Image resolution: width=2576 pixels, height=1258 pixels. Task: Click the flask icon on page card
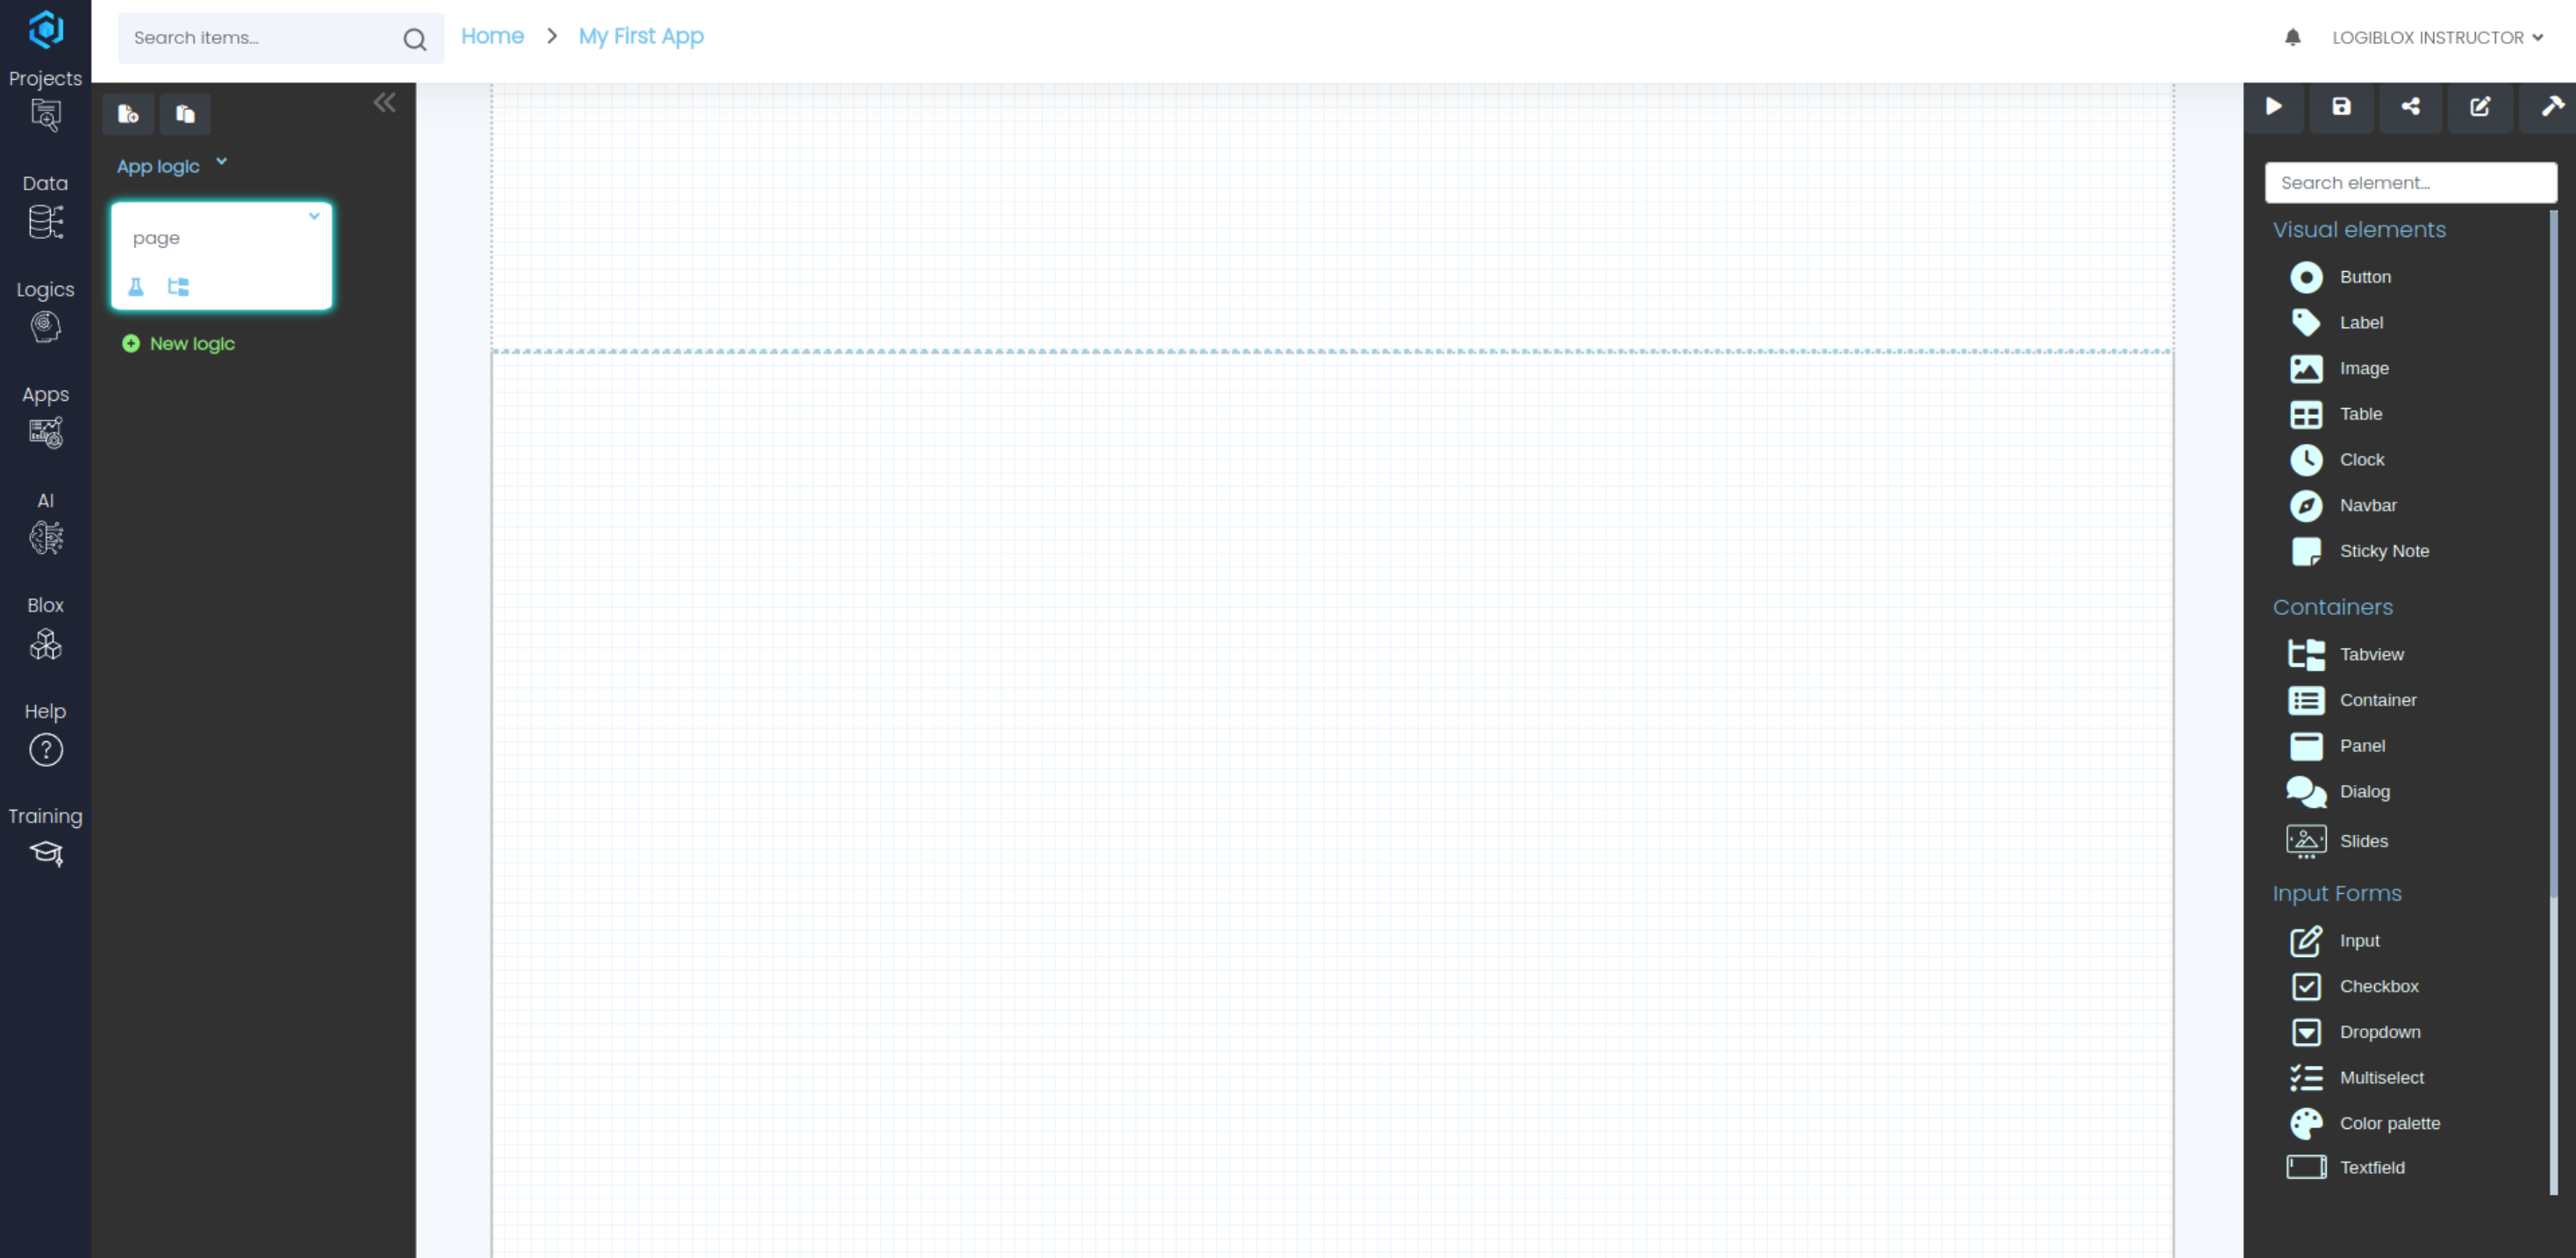pyautogui.click(x=136, y=288)
